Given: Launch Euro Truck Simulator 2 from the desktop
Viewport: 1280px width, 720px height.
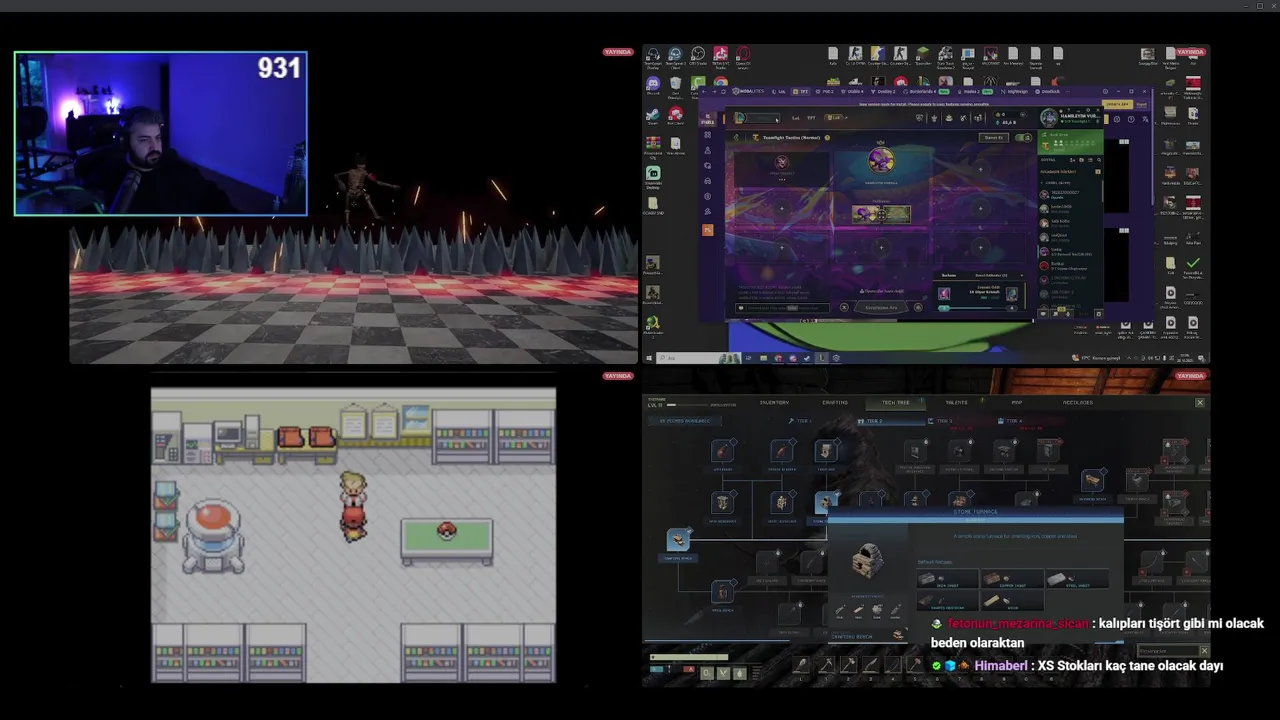Looking at the screenshot, I should click(x=945, y=54).
